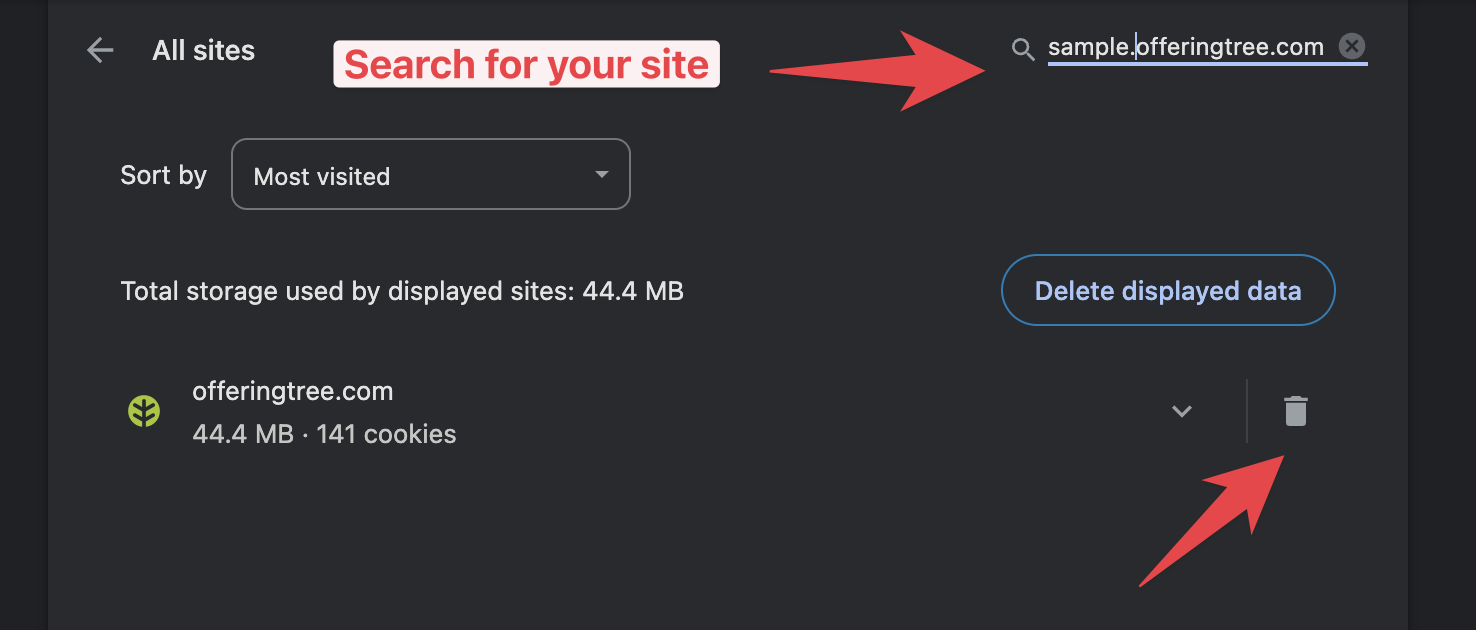Click the All sites heading

204,50
